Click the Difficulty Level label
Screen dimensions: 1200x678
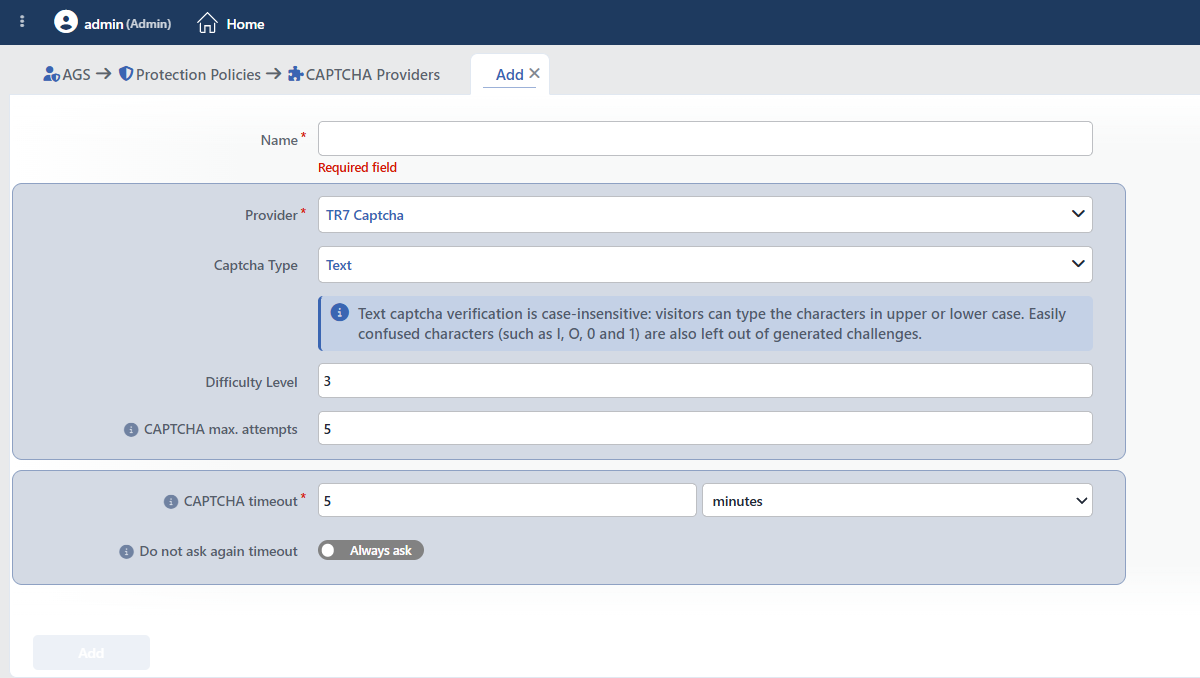coord(252,382)
